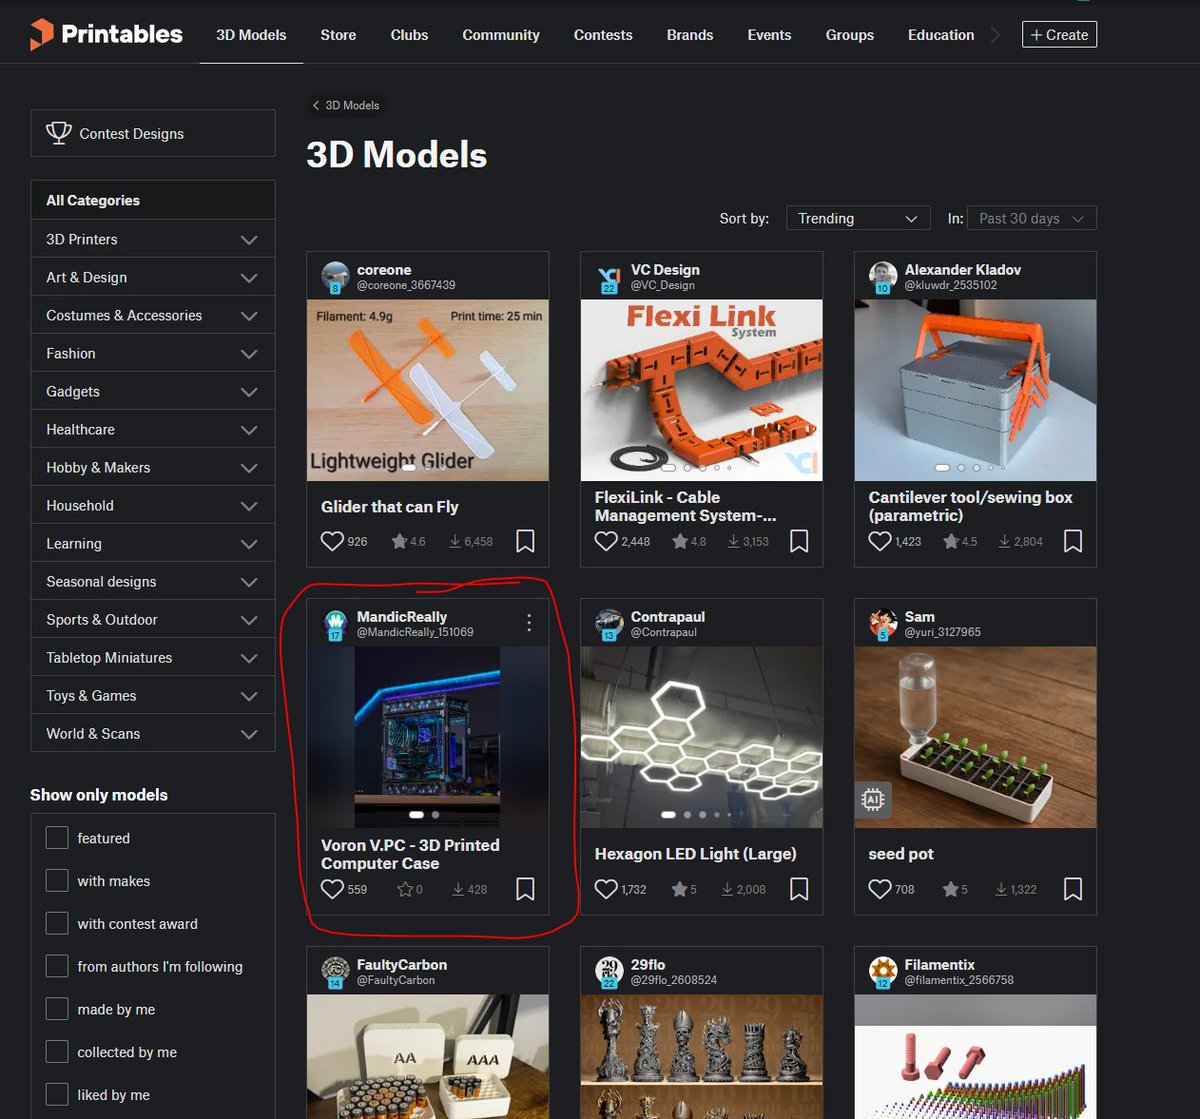Open the AA battery box thumbnail
The height and width of the screenshot is (1119, 1200).
(428, 1057)
